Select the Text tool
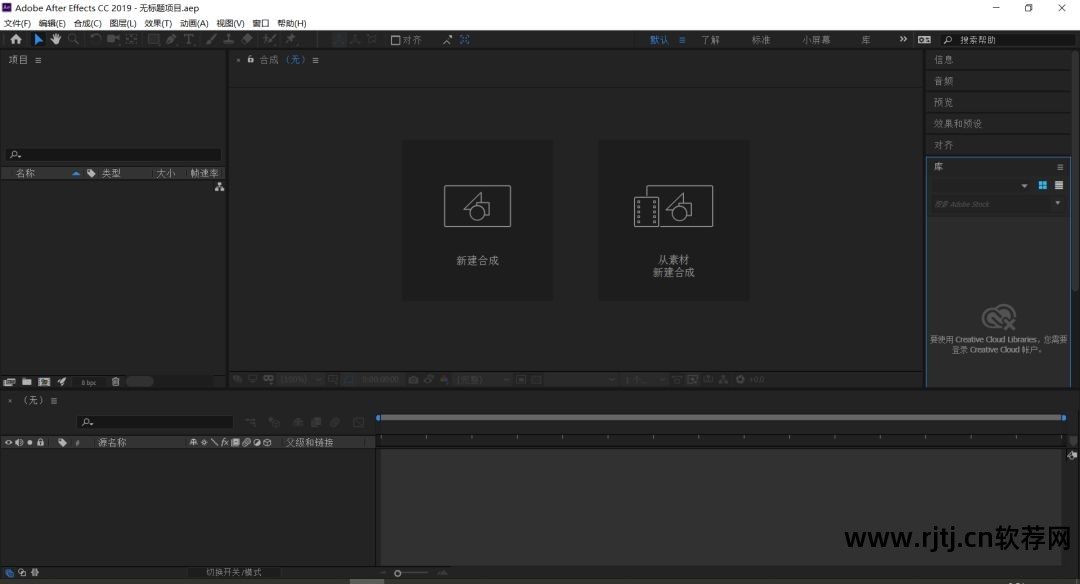Viewport: 1080px width, 584px height. pos(188,39)
